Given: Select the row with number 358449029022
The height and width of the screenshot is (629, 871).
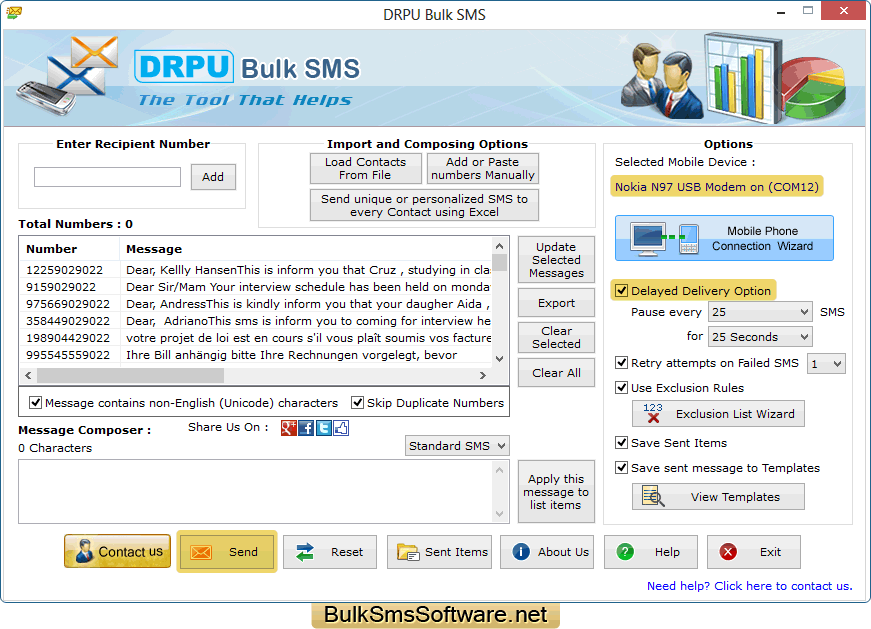Looking at the screenshot, I should tap(256, 321).
